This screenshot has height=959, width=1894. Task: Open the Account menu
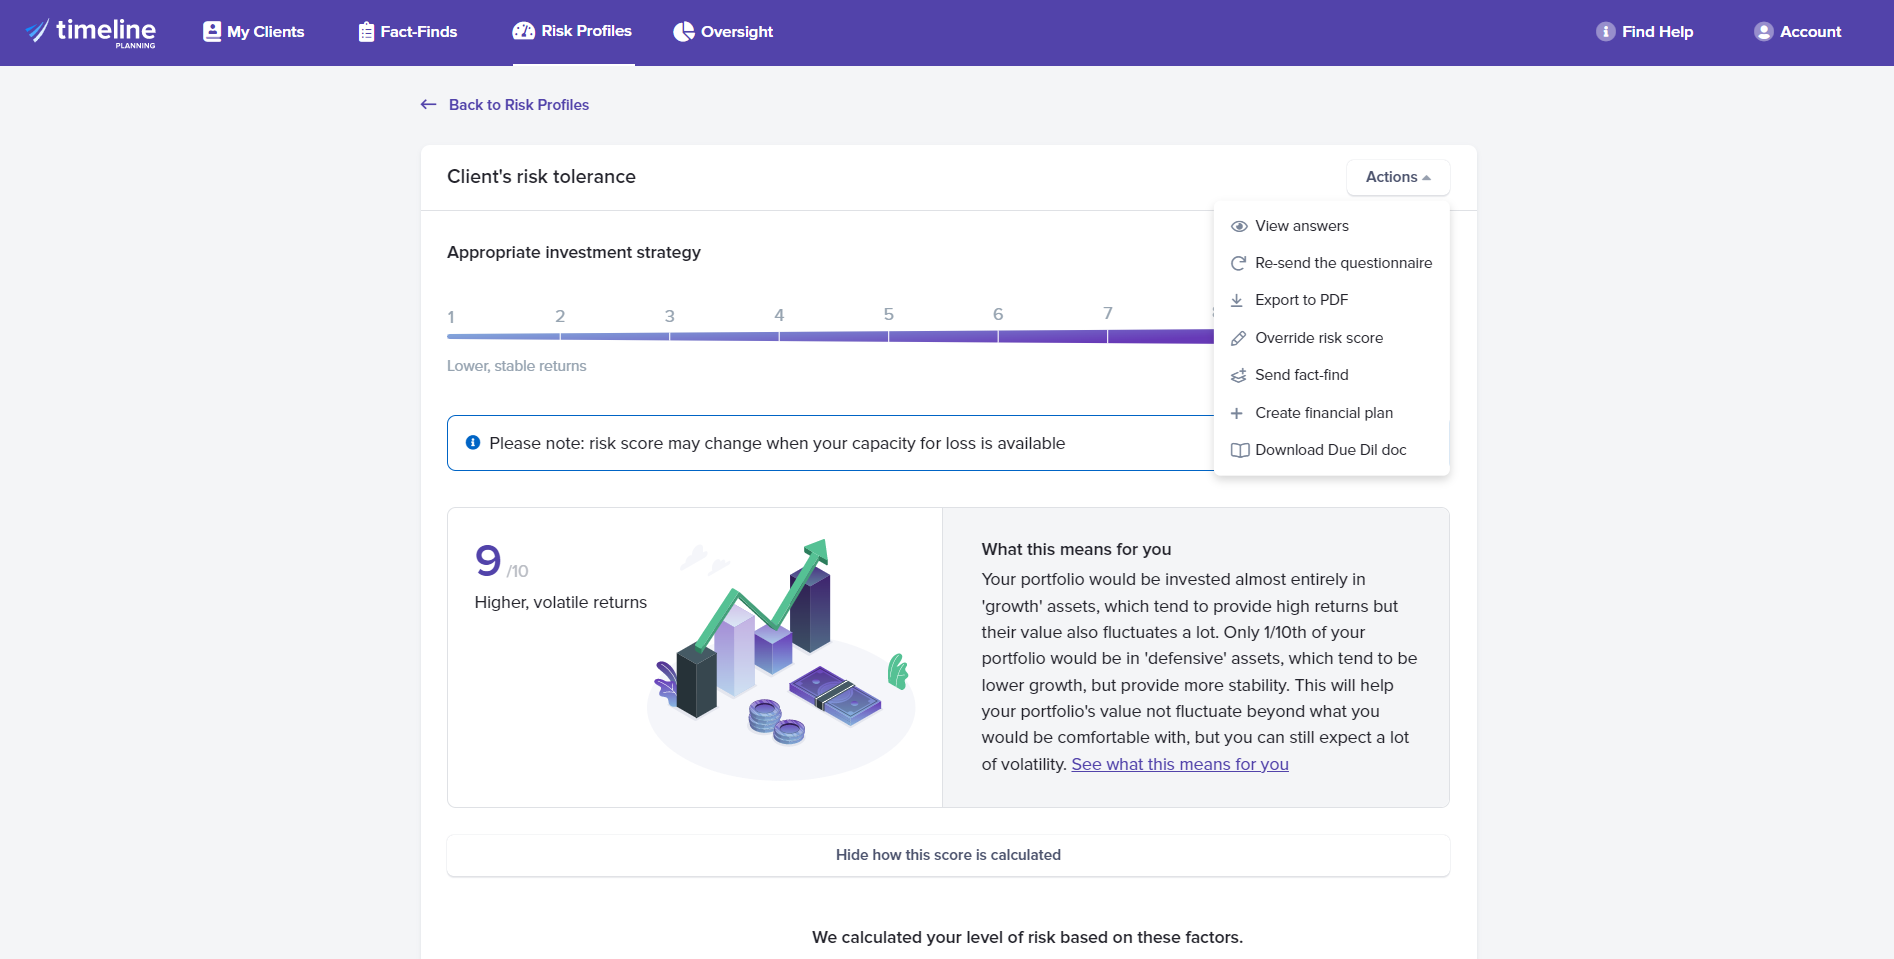coord(1798,32)
